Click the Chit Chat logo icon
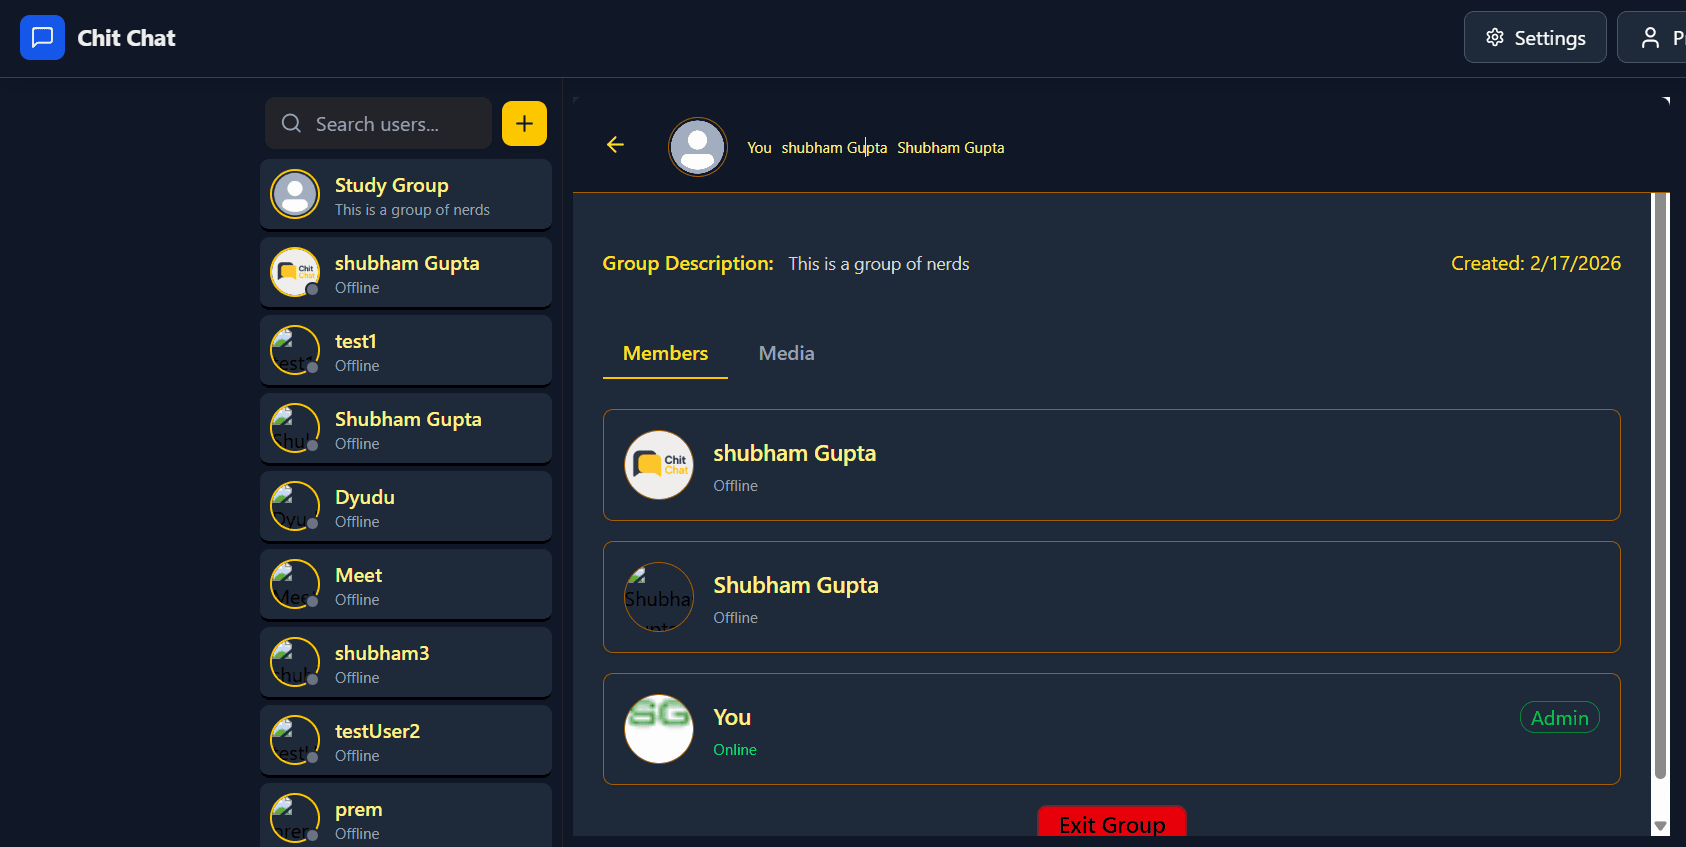Screen dimensions: 1686x847 point(42,38)
